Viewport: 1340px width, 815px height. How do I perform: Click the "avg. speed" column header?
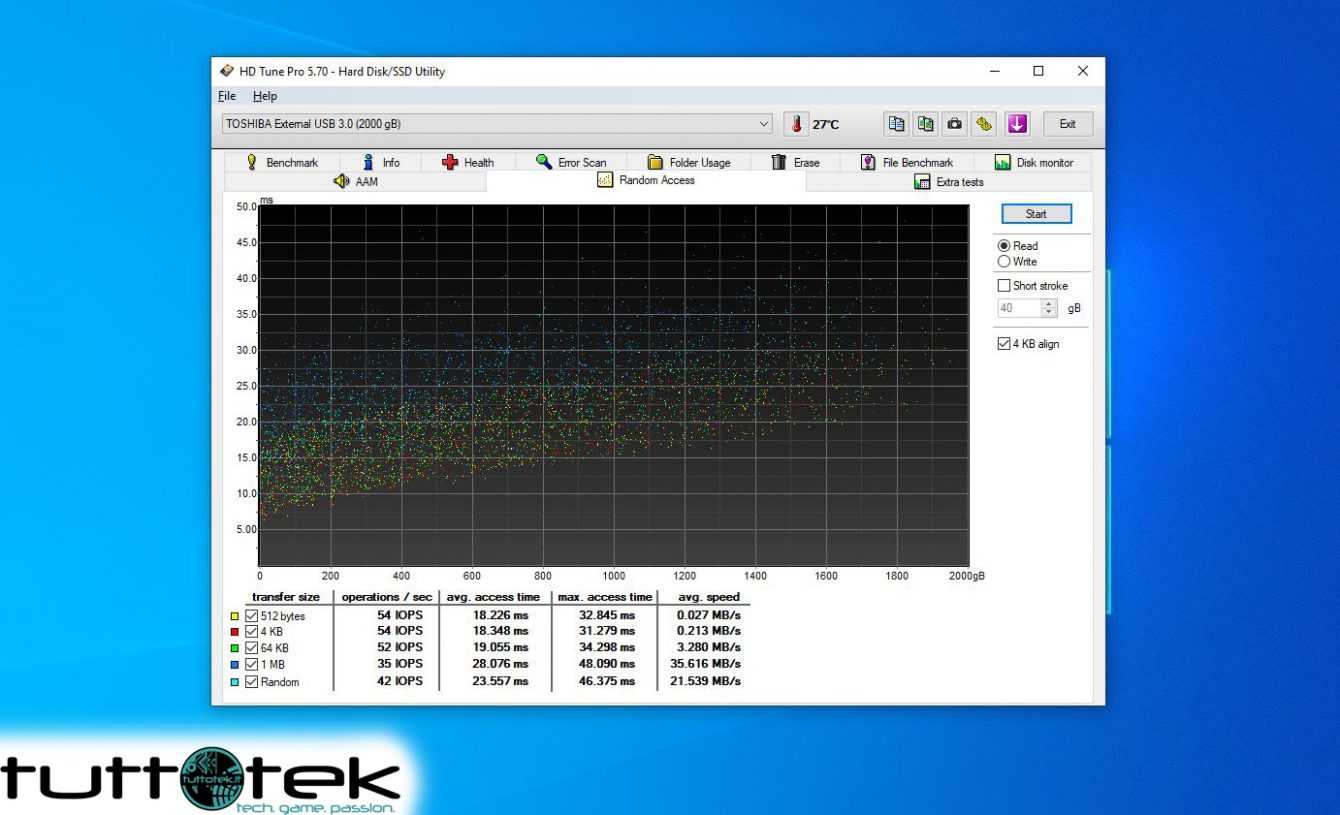(x=708, y=597)
